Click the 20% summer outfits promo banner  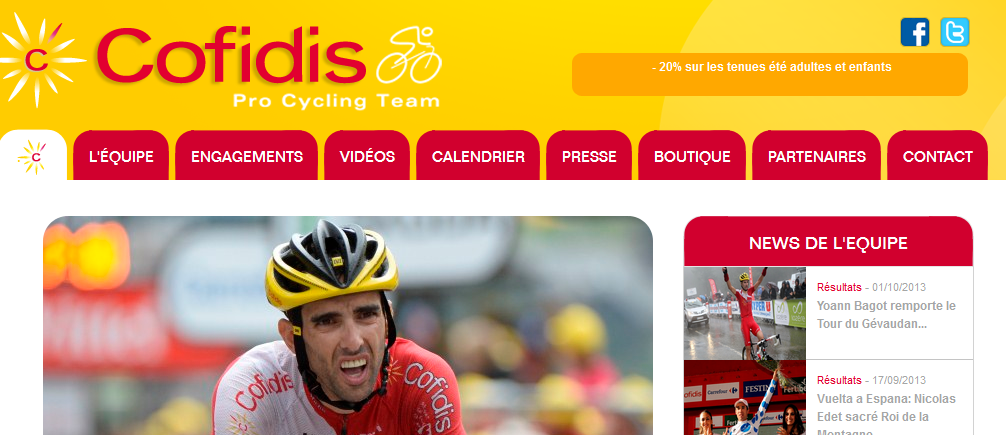pyautogui.click(x=770, y=74)
